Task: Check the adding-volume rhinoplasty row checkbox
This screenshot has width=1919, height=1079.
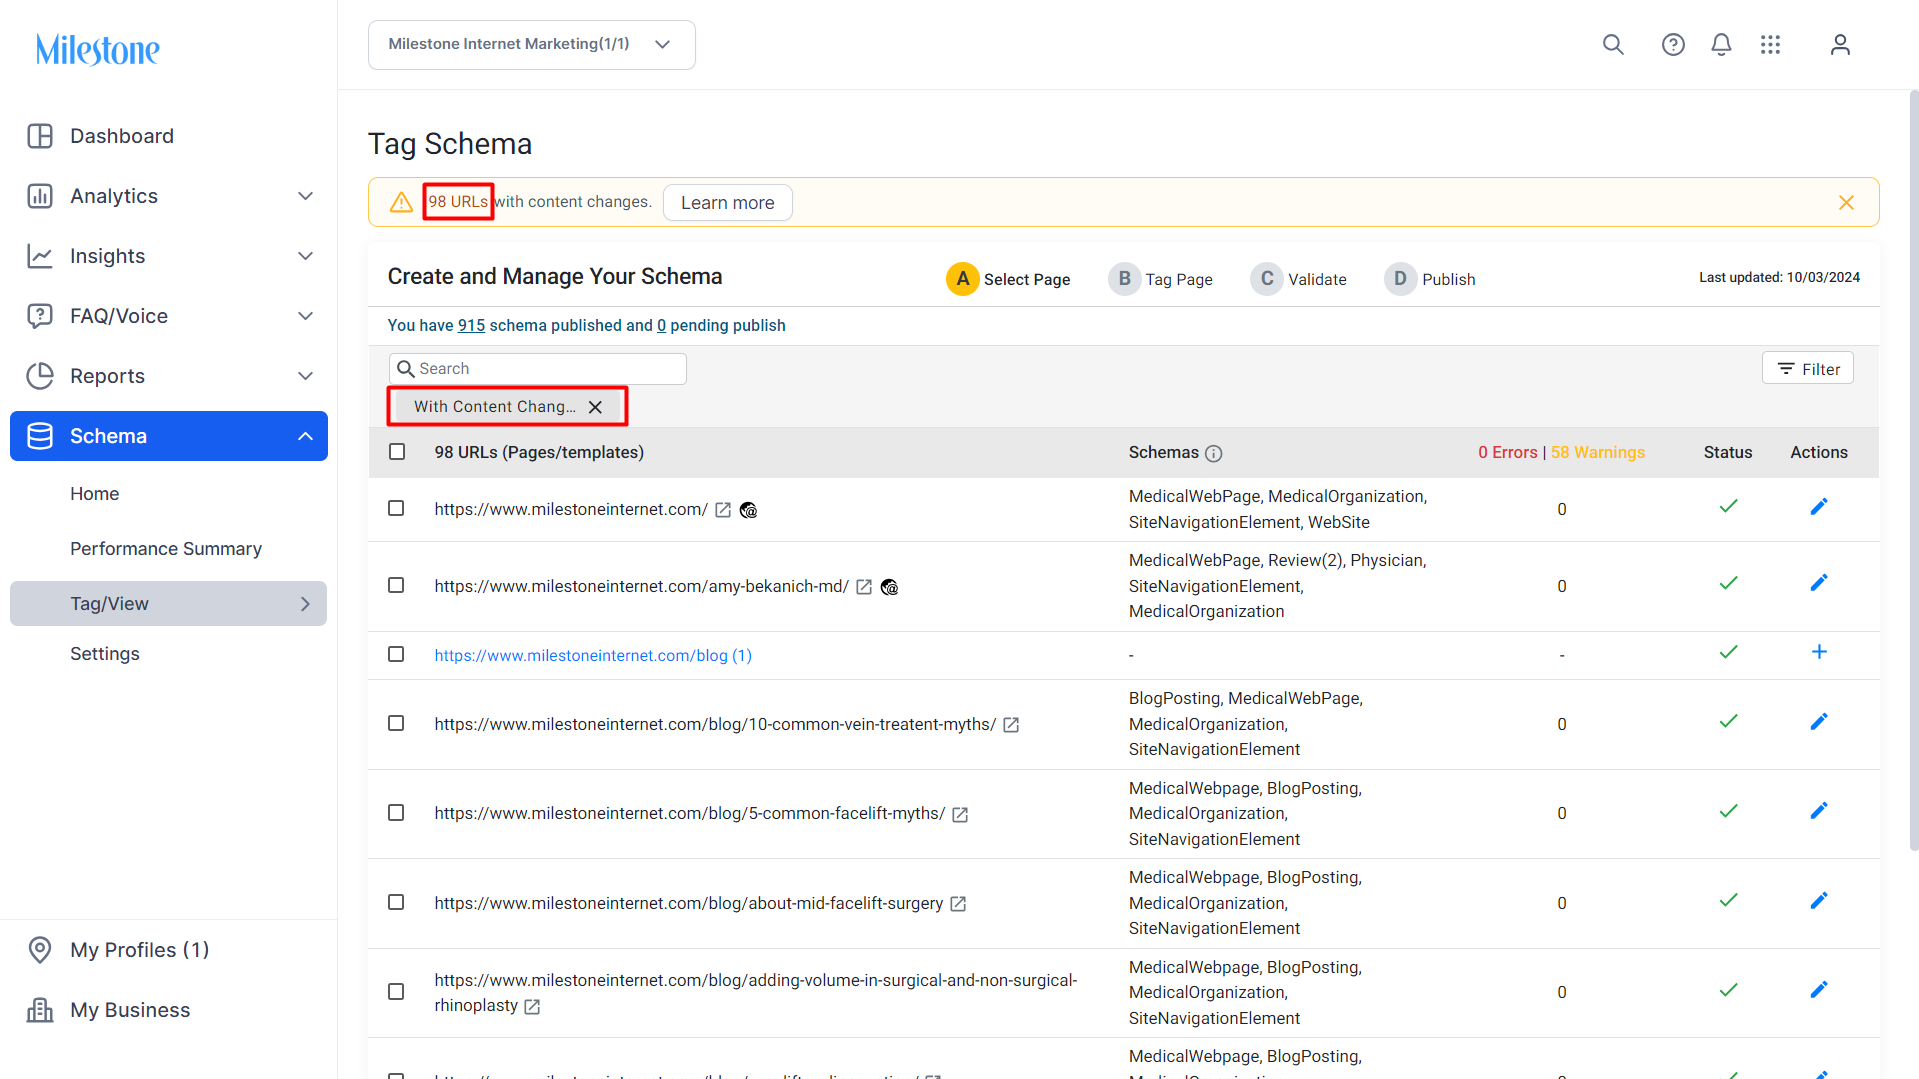Action: (396, 992)
